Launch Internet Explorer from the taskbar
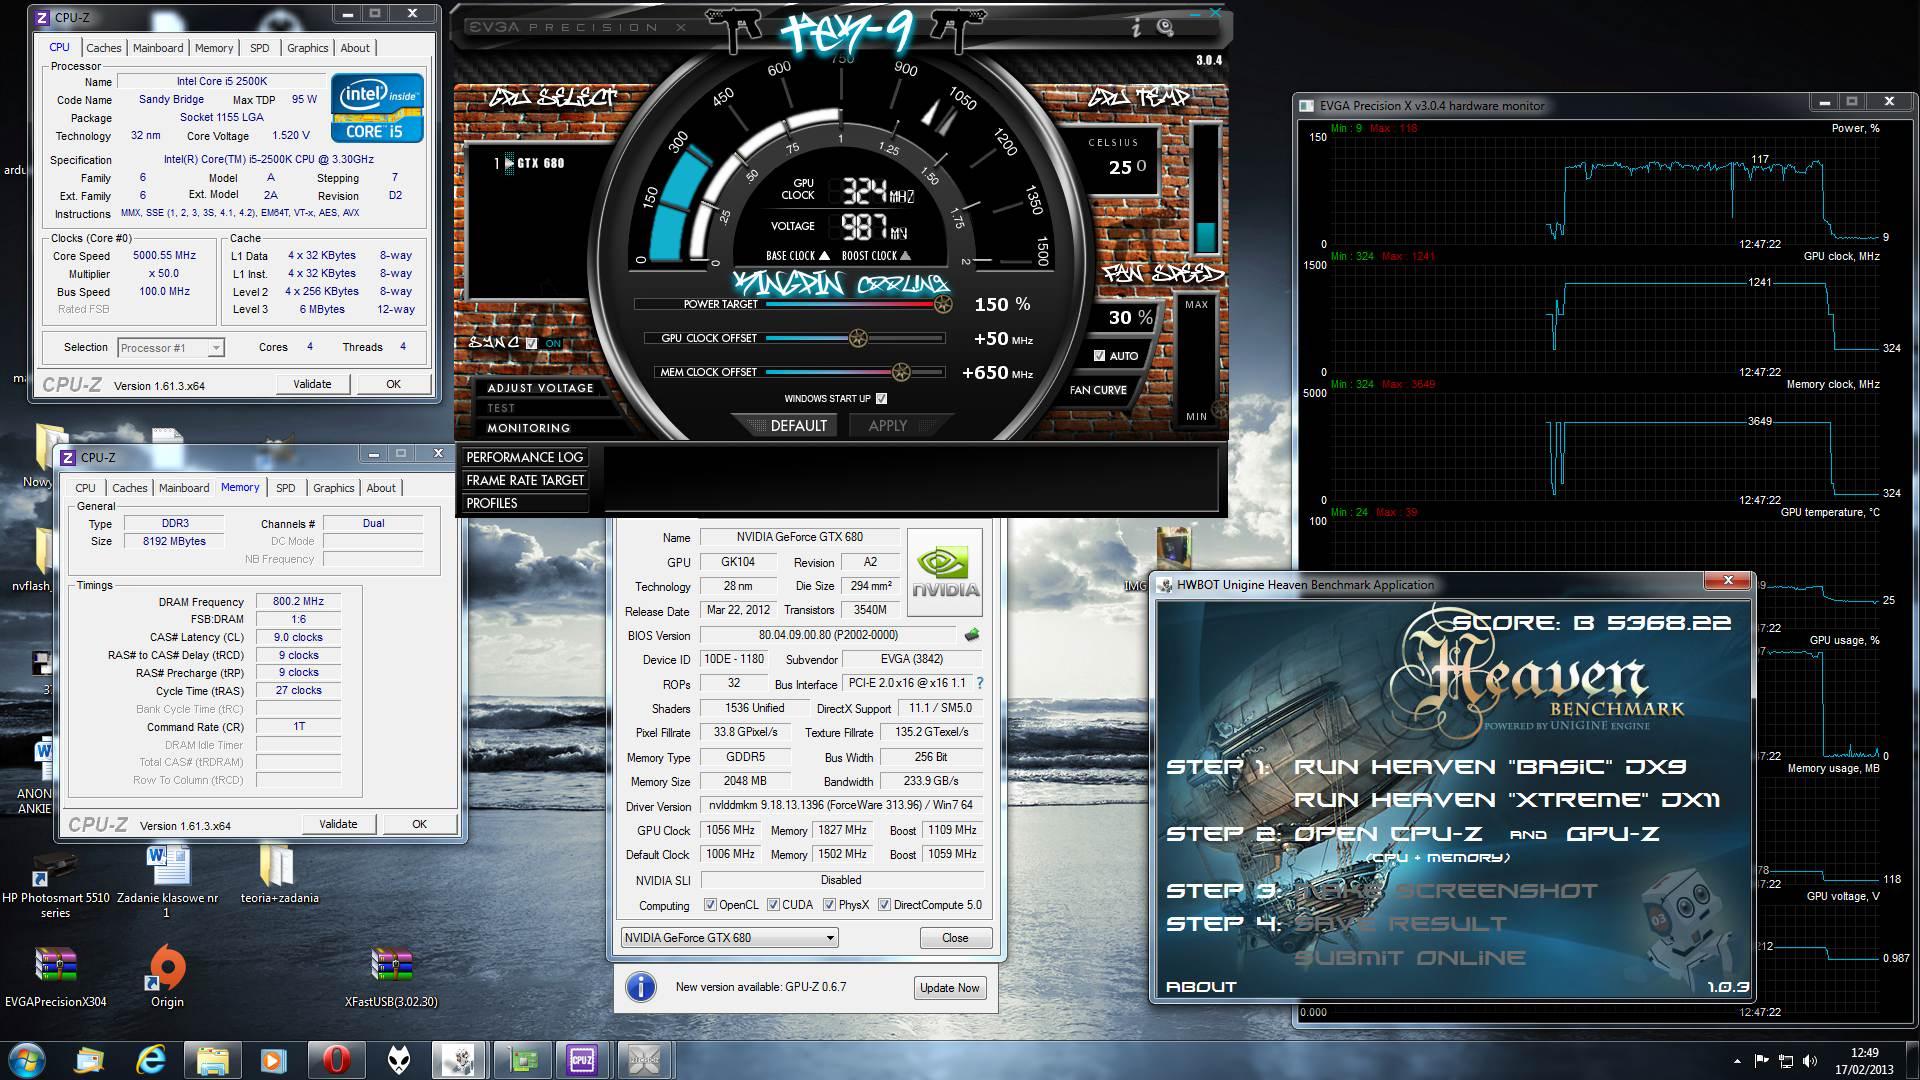Image resolution: width=1920 pixels, height=1080 pixels. pos(151,1060)
